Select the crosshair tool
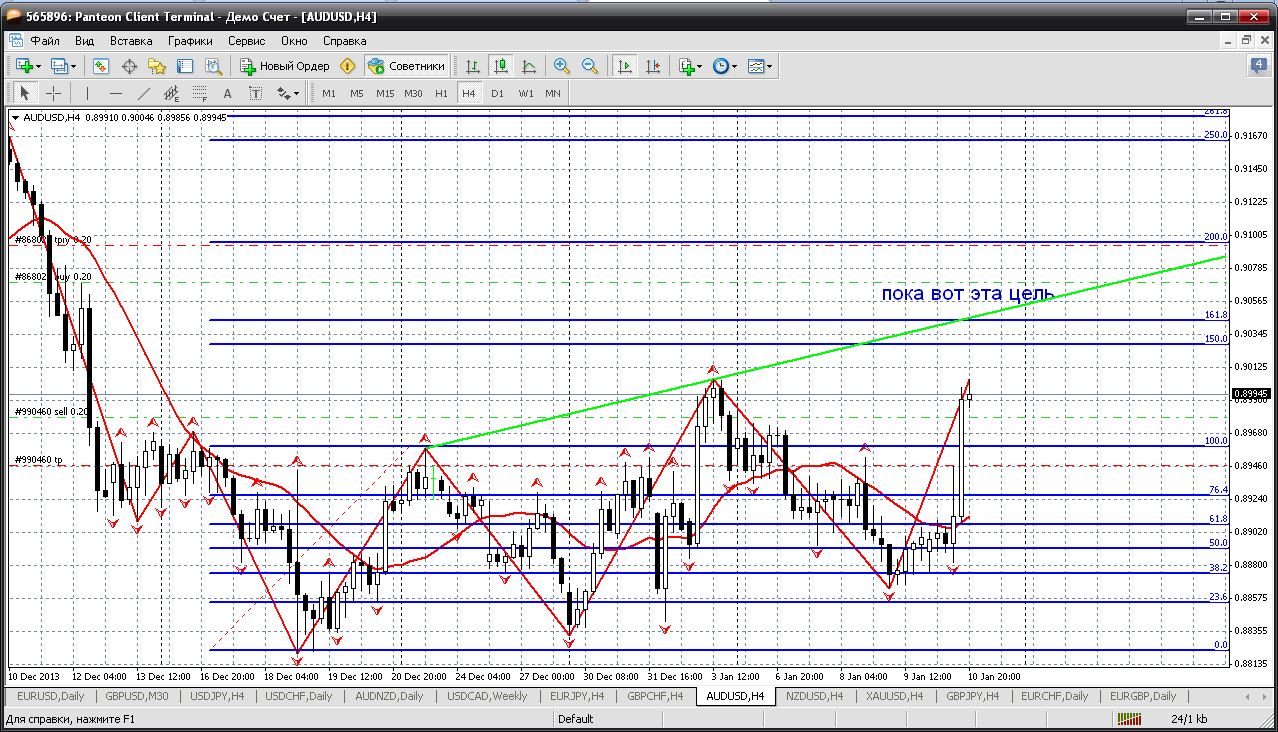 (x=53, y=93)
